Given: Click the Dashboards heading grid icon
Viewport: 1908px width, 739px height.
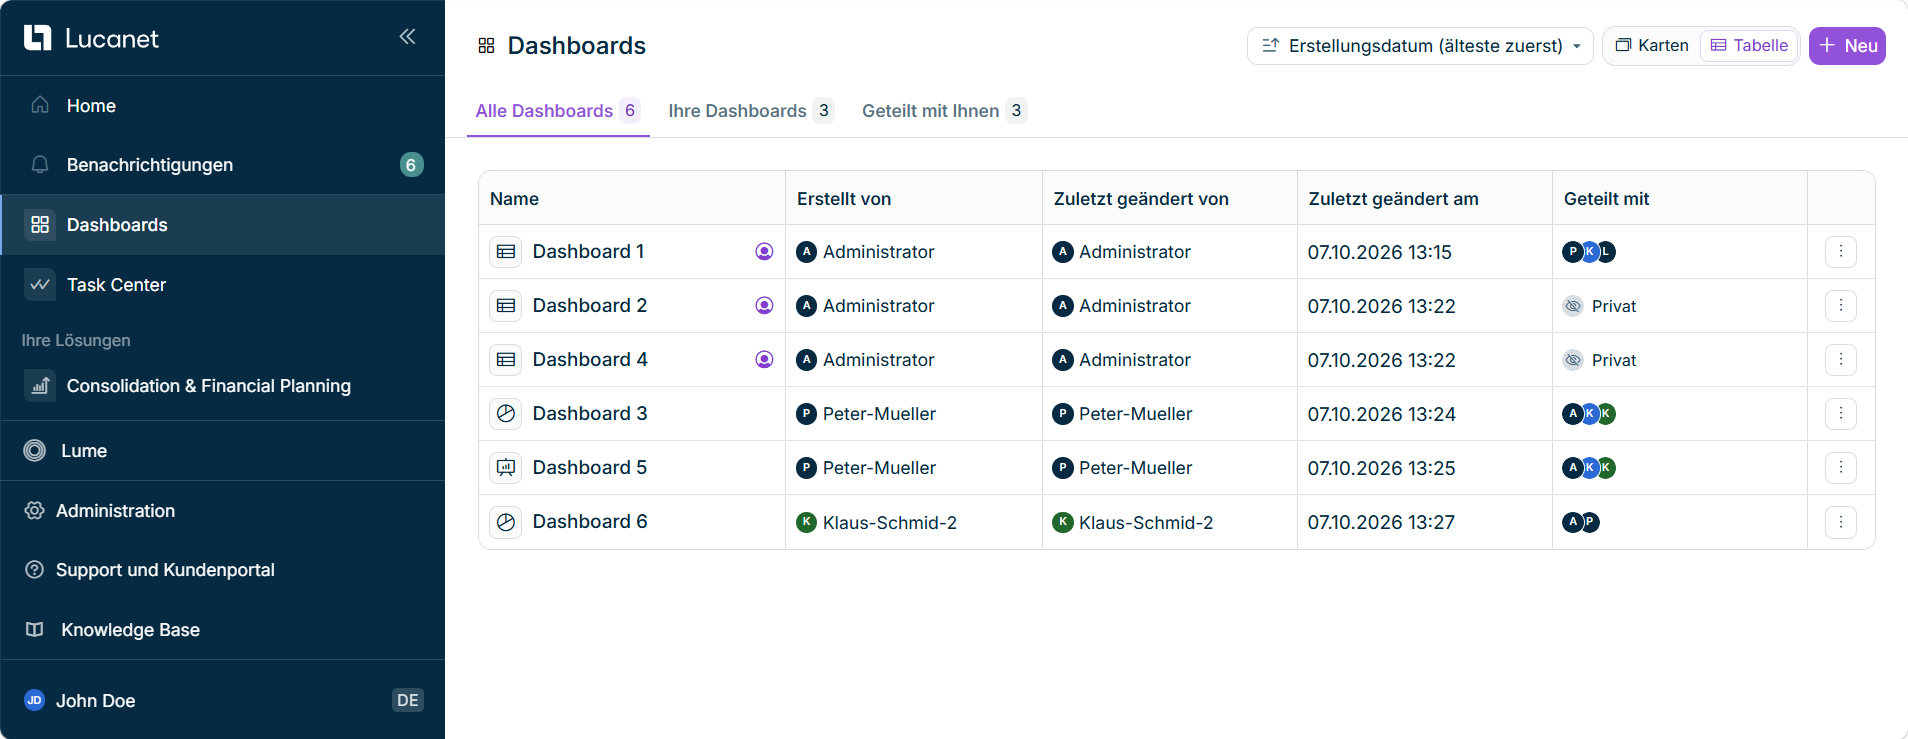Looking at the screenshot, I should click(x=486, y=46).
